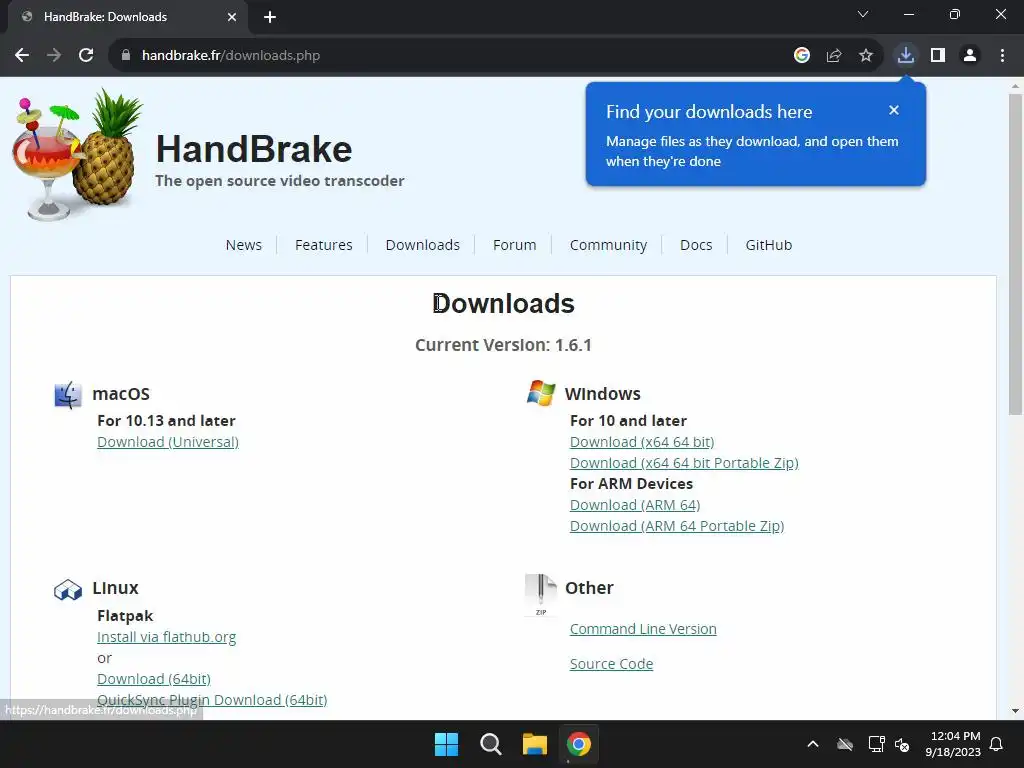Open the News menu item
1024x768 pixels.
(x=244, y=245)
